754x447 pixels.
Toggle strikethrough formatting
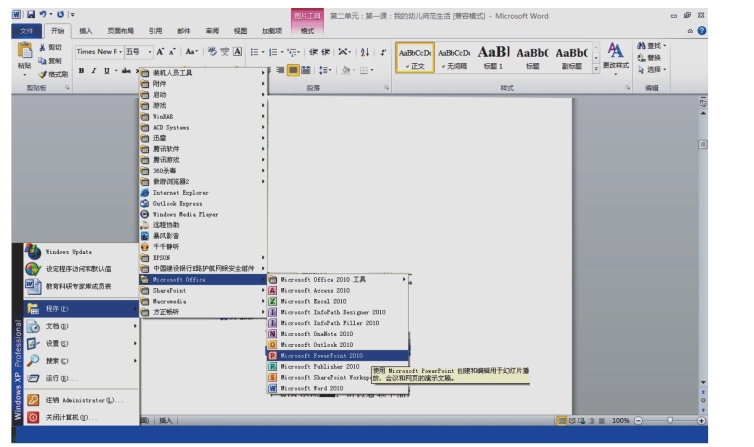(x=126, y=71)
